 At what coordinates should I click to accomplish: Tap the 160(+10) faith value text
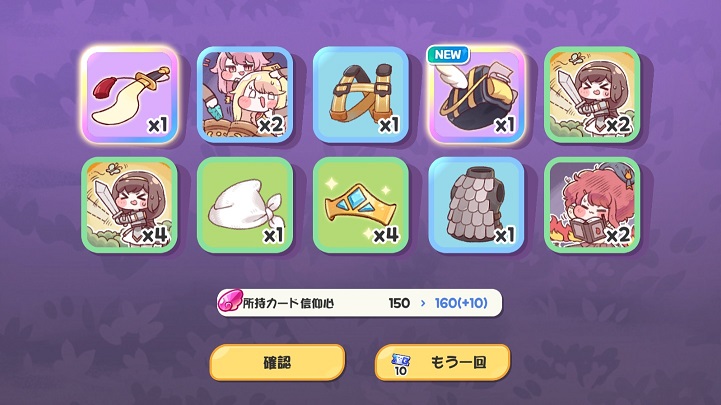coord(461,303)
